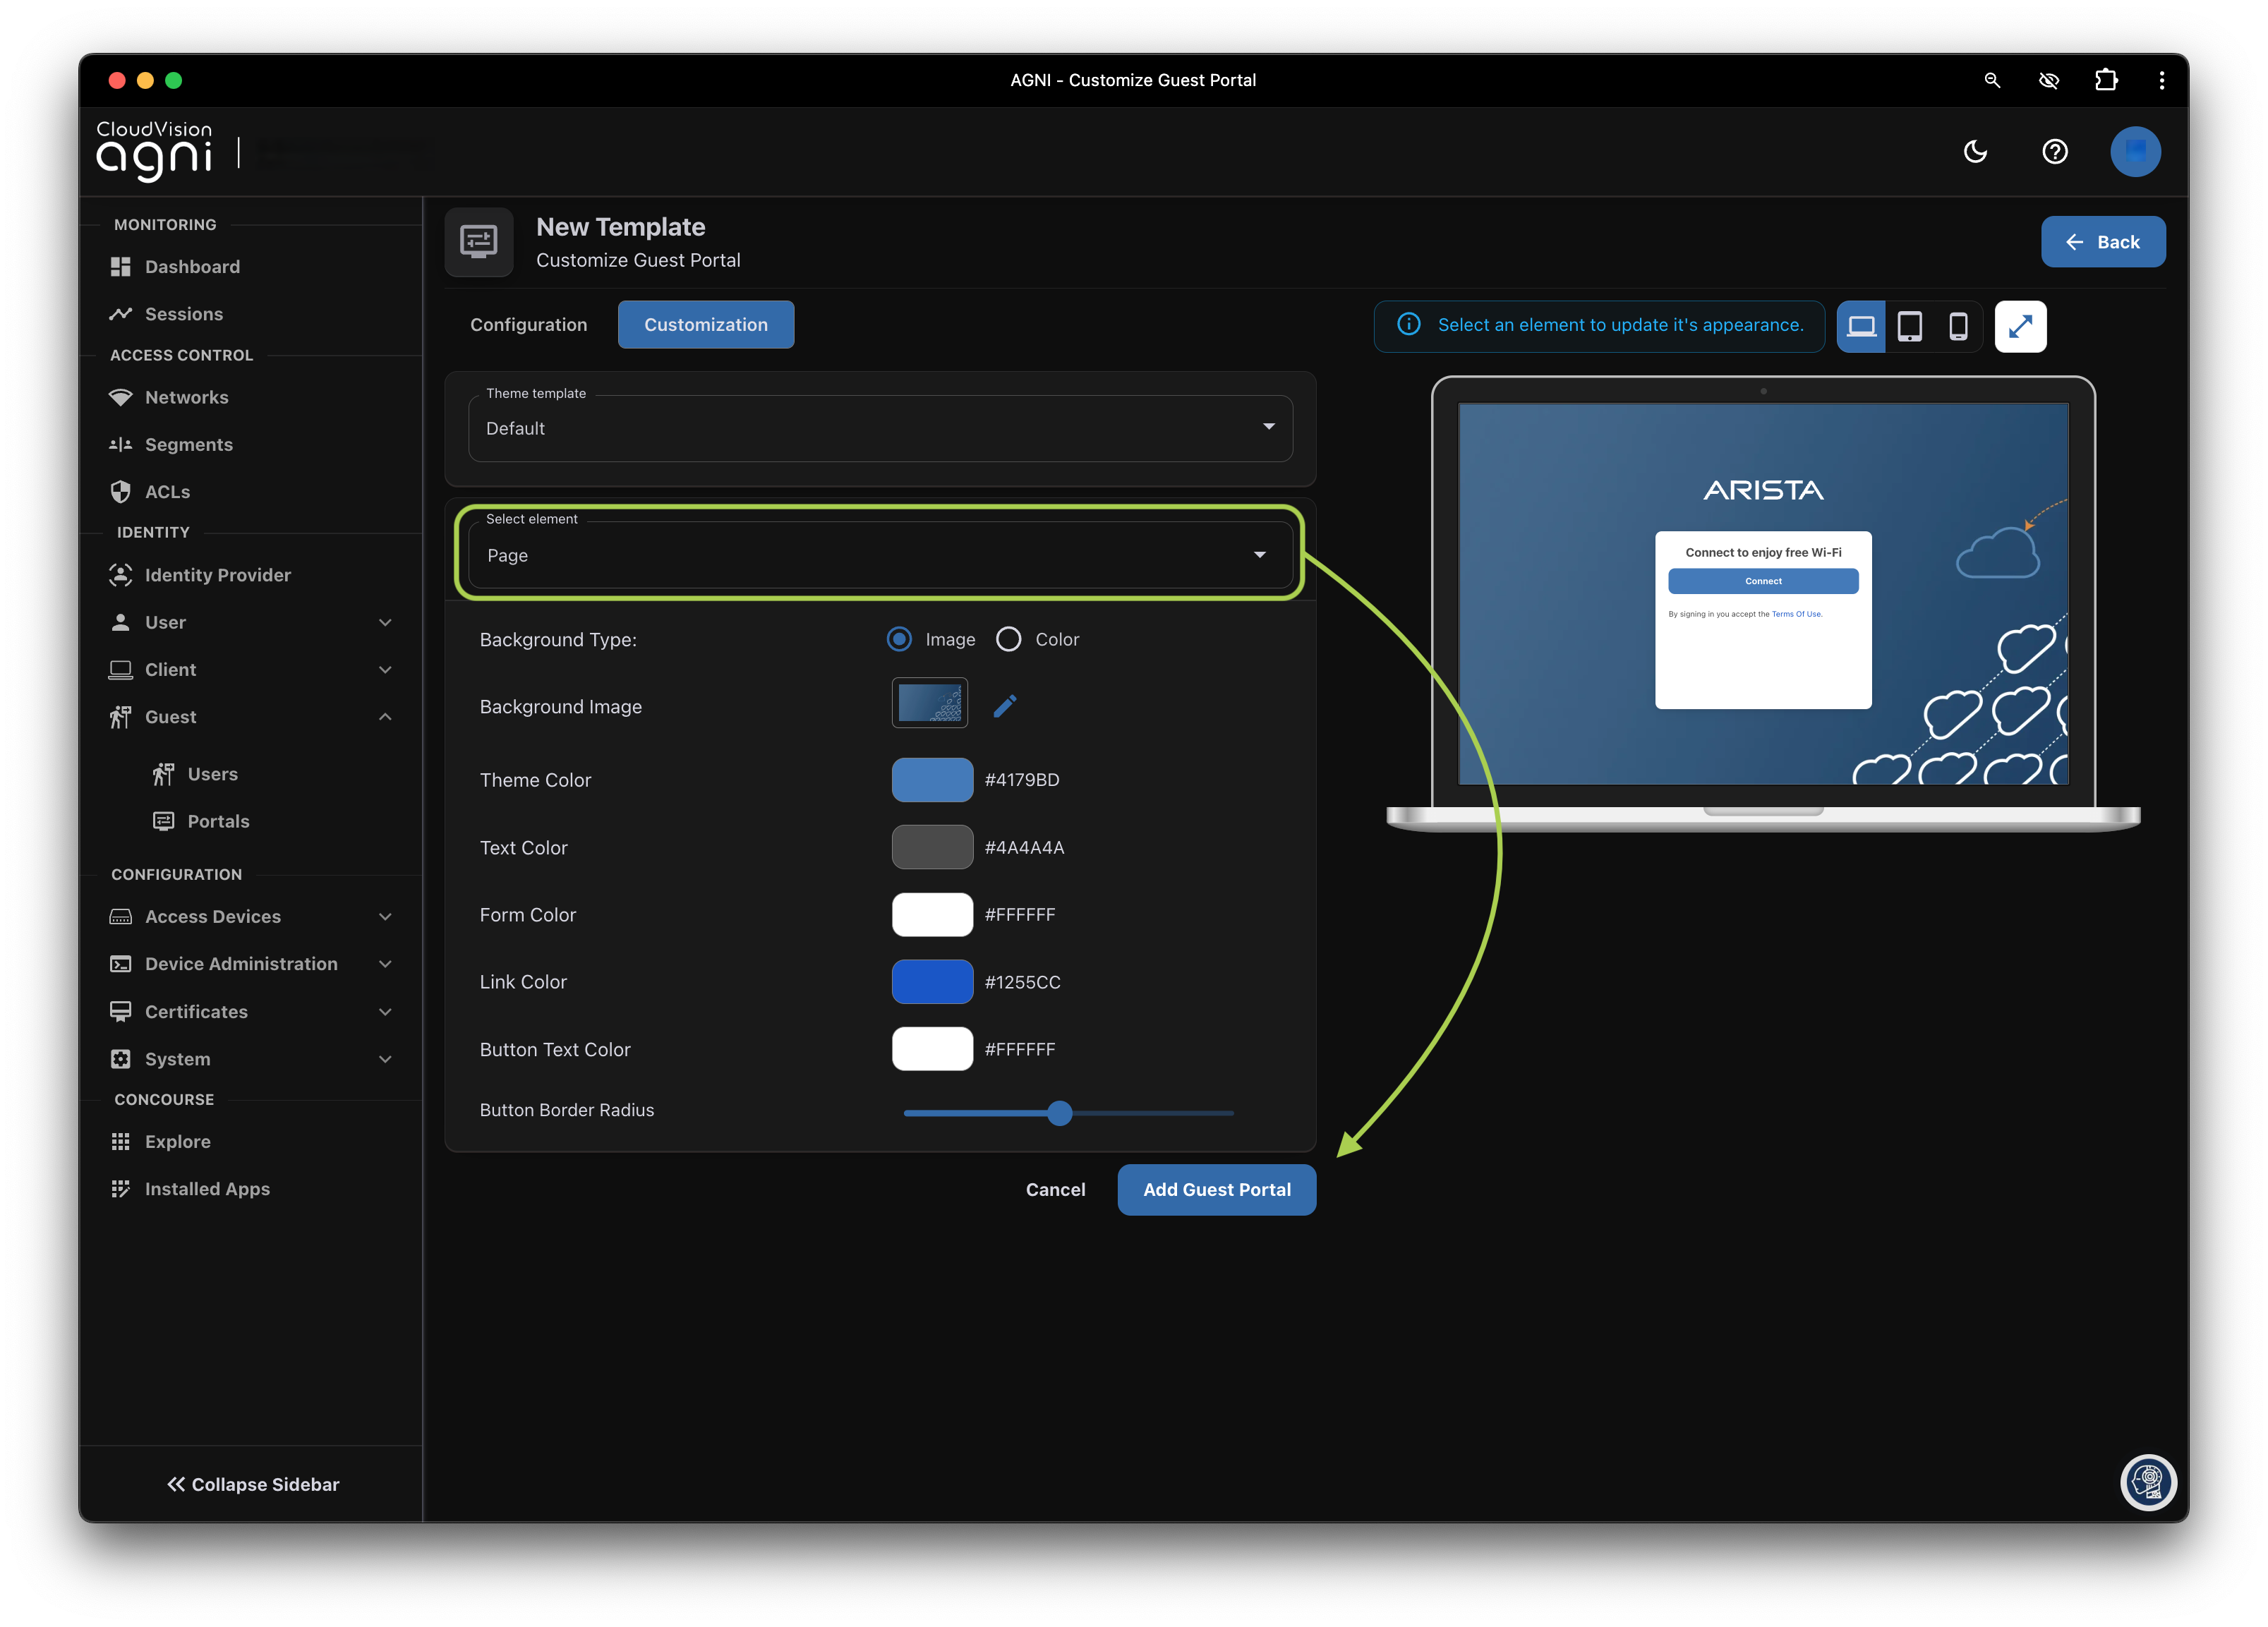The image size is (2268, 1627).
Task: Click the Link Color swatch
Action: click(x=932, y=982)
